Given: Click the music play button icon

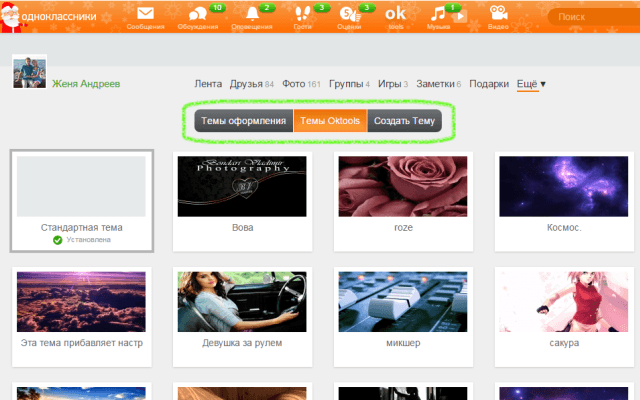Looking at the screenshot, I should click(460, 17).
